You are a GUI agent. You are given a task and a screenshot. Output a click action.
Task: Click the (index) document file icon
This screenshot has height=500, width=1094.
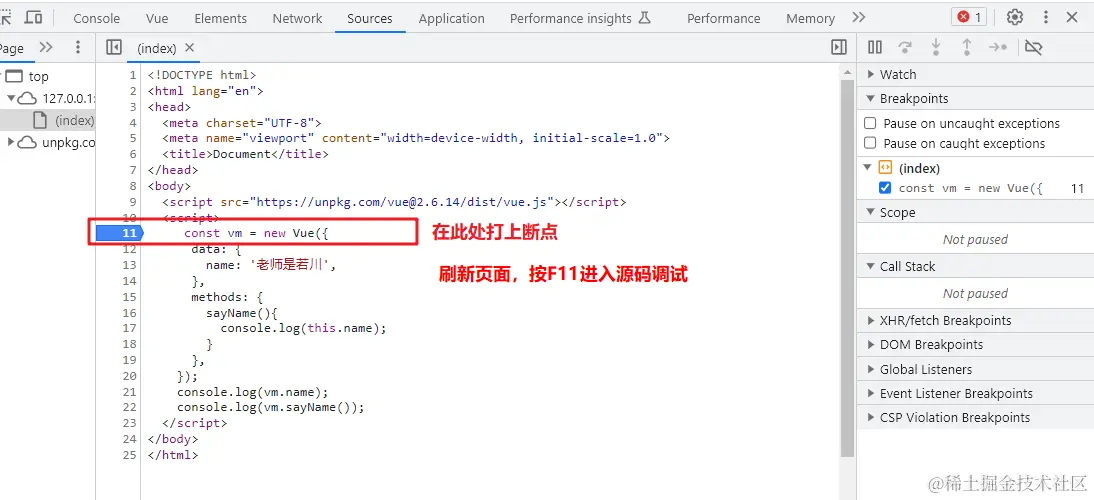pos(40,120)
